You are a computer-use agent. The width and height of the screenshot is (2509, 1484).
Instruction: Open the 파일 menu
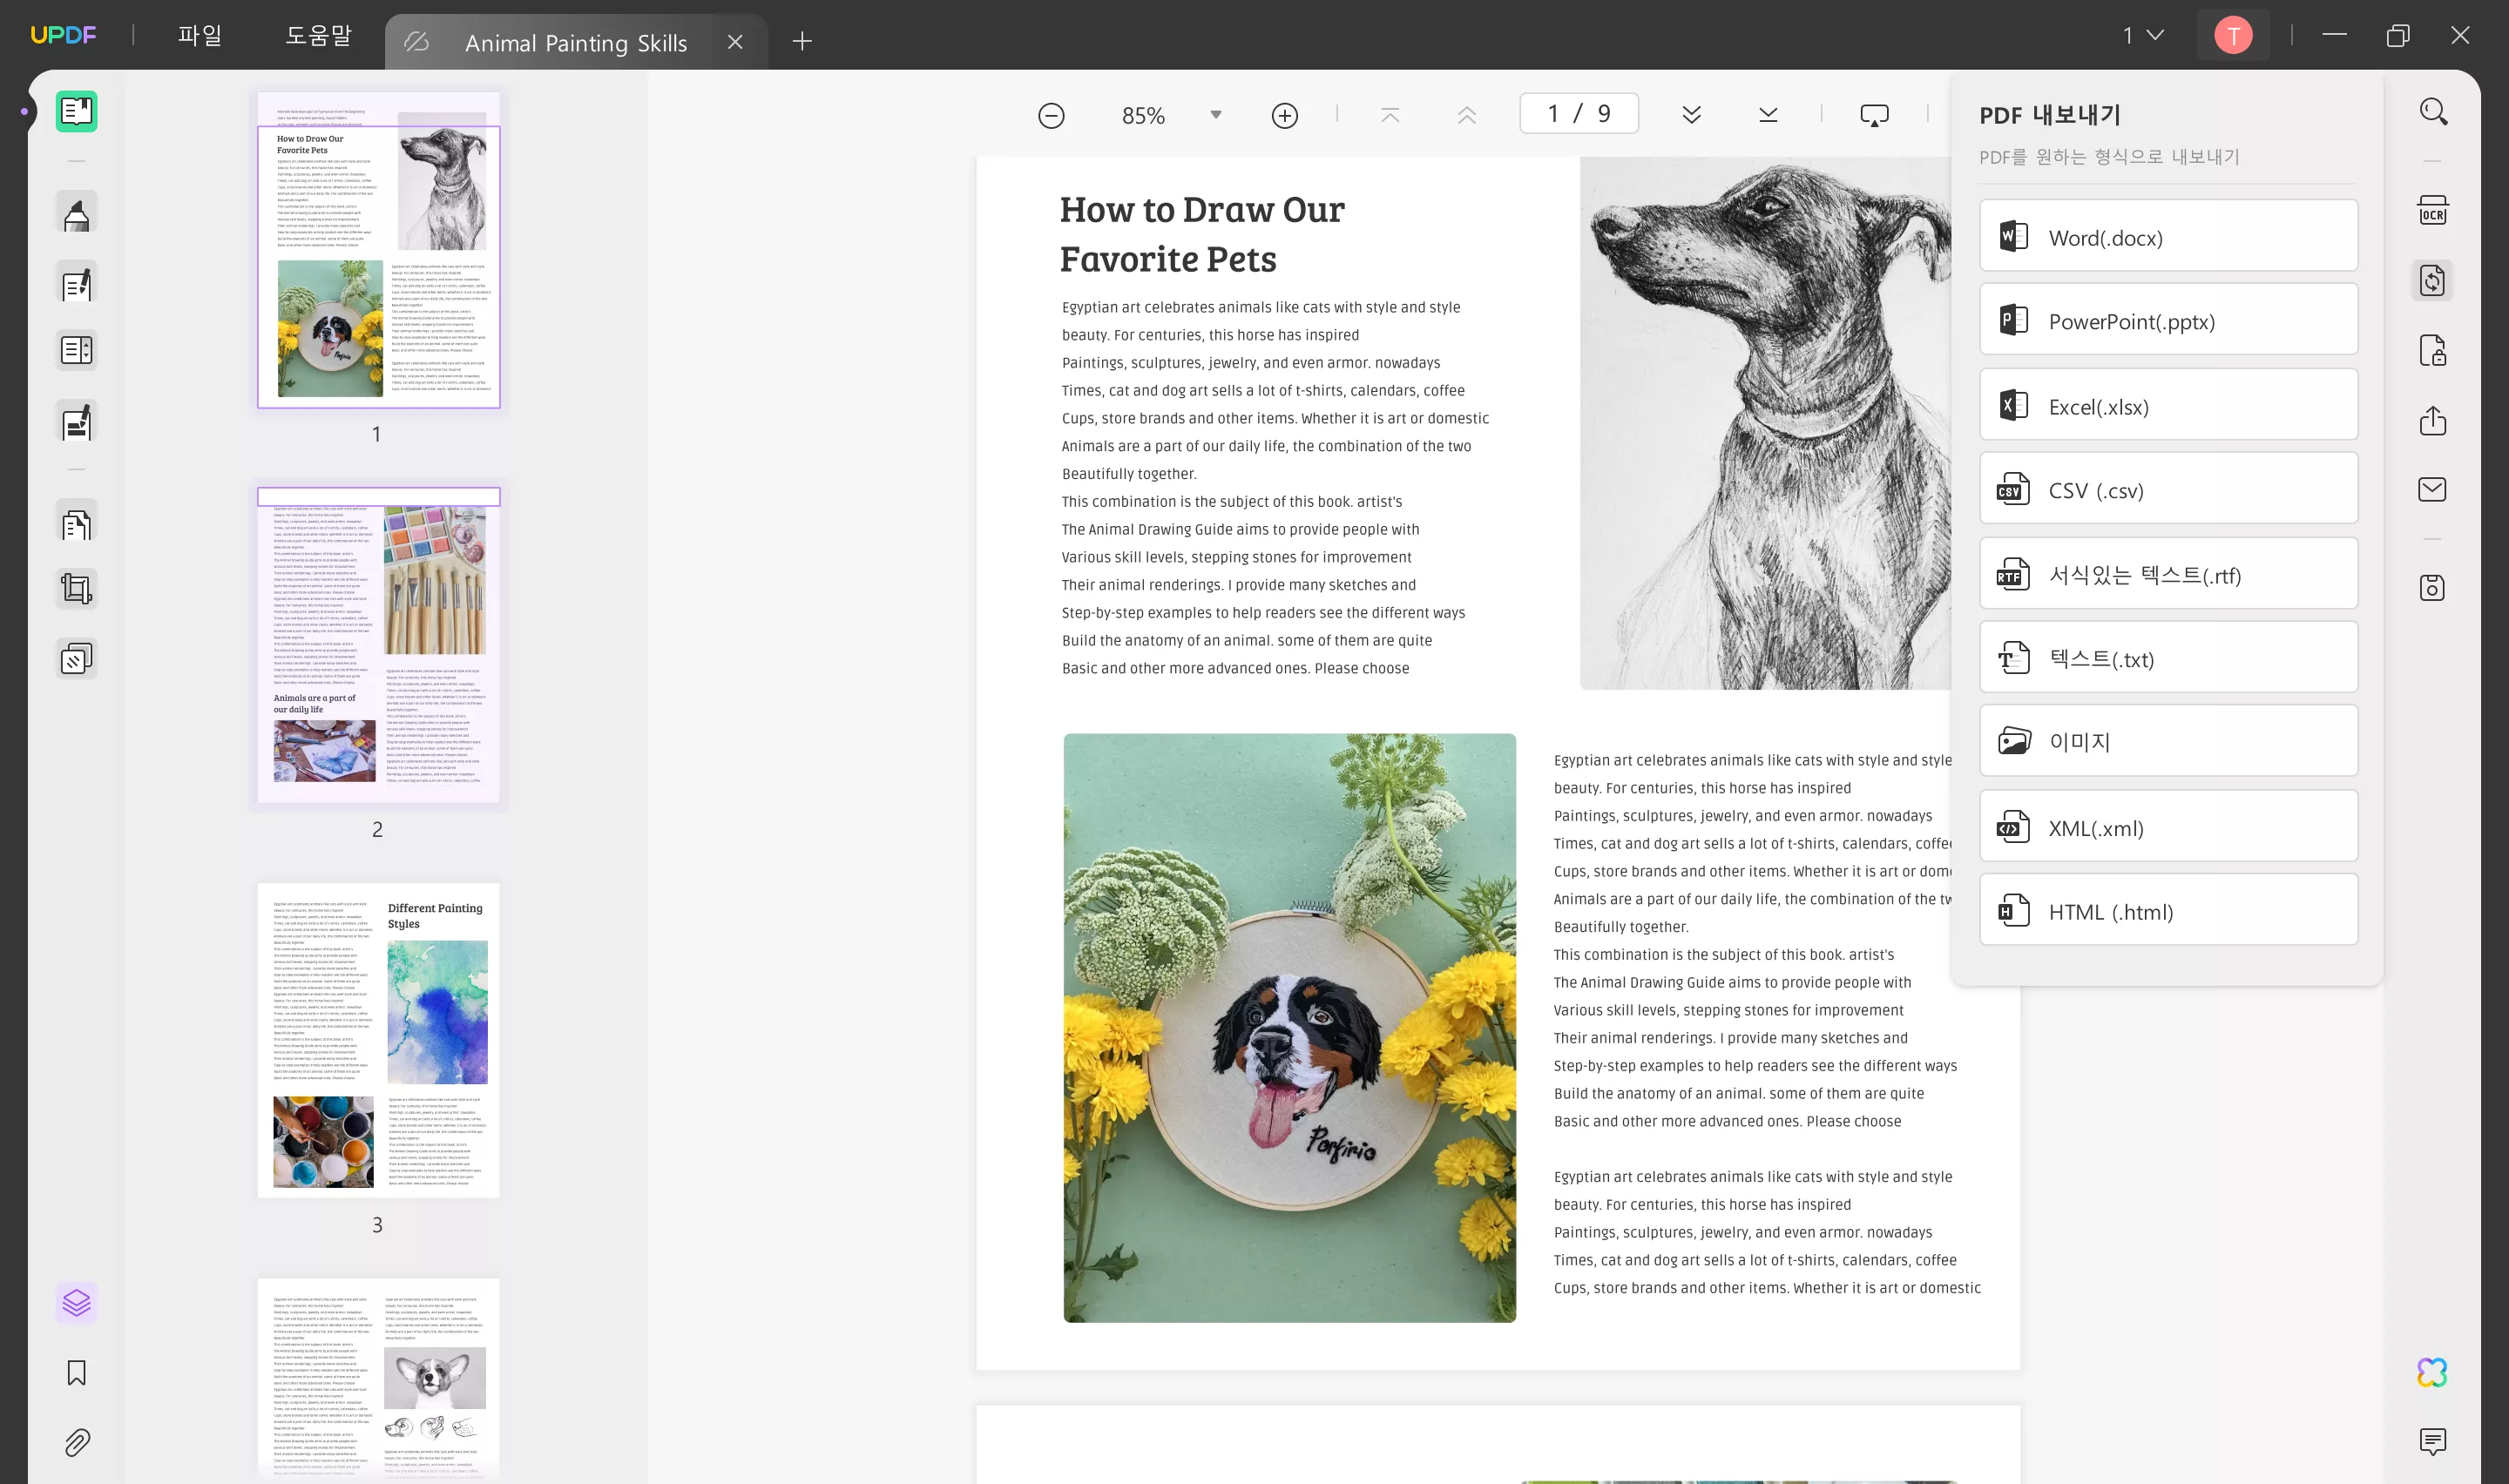(x=199, y=36)
